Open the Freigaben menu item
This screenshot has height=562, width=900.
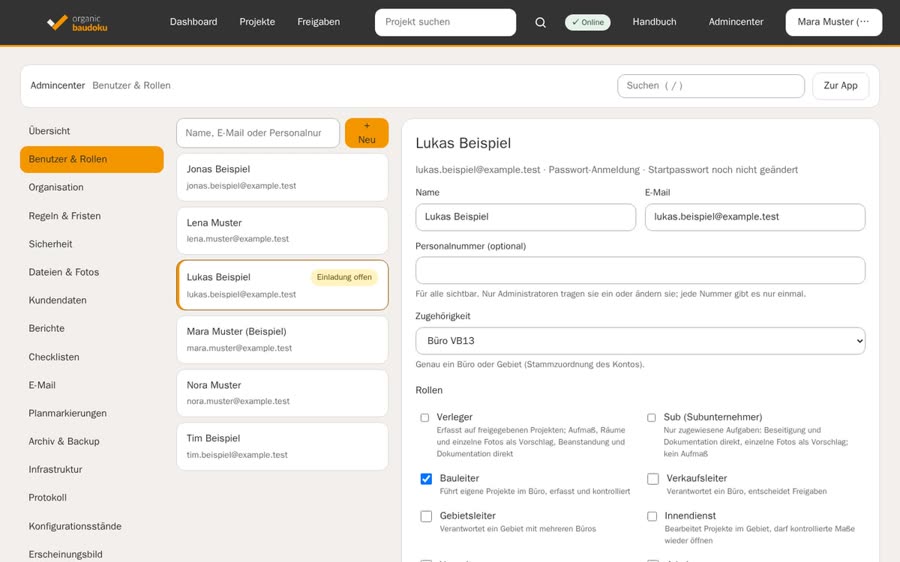319,22
